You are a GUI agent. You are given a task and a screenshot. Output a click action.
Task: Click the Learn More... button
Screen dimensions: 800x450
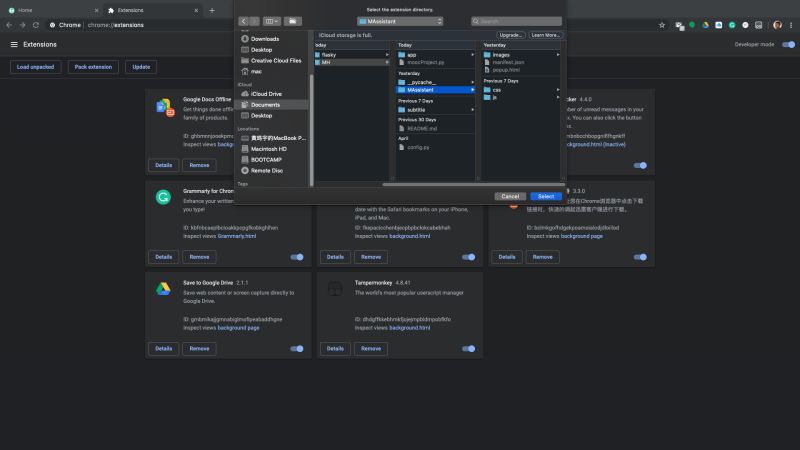545,35
